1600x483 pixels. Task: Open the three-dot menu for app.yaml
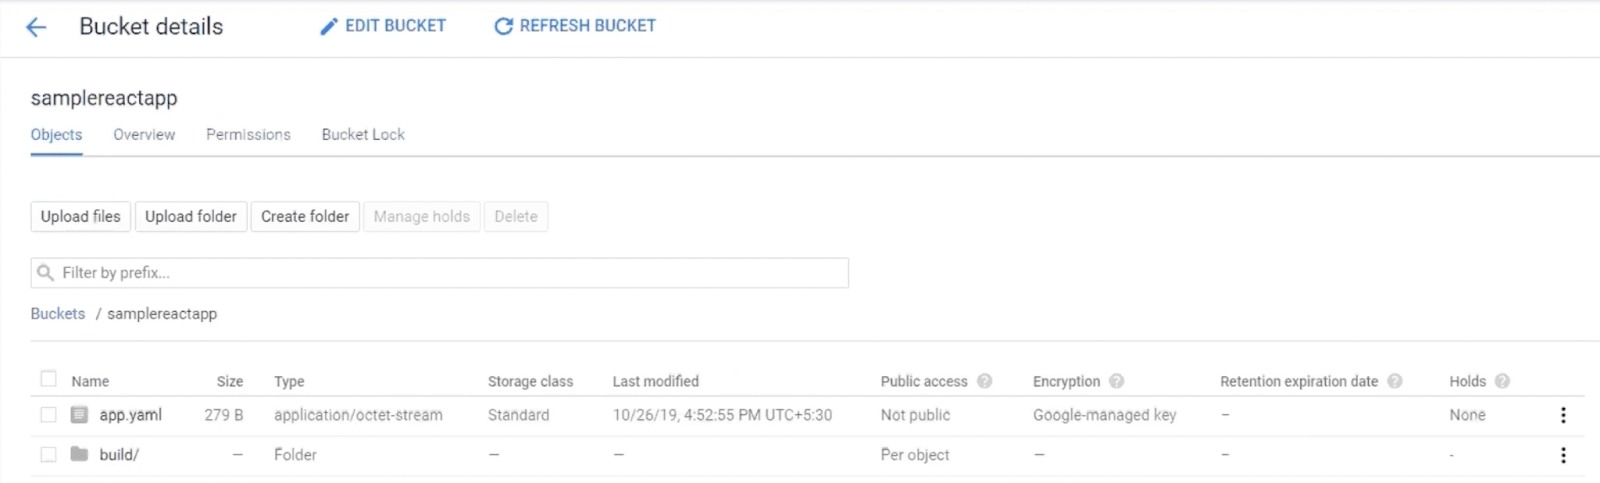pyautogui.click(x=1563, y=415)
